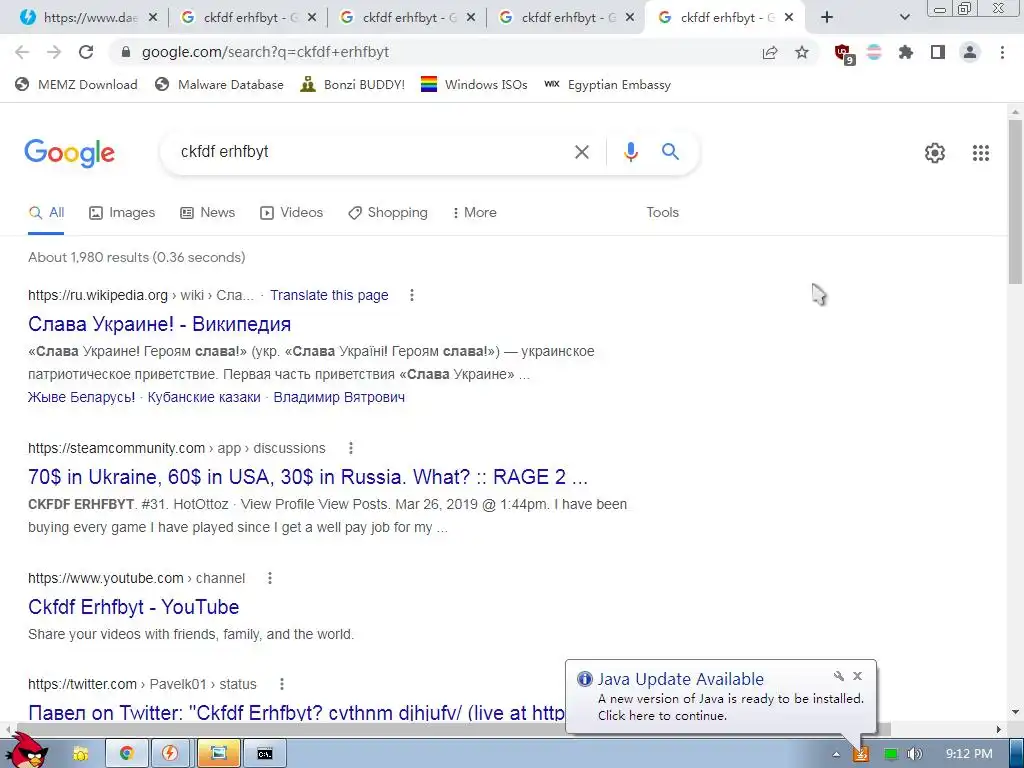Open the search Tools options
This screenshot has height=768, width=1024.
[x=662, y=212]
